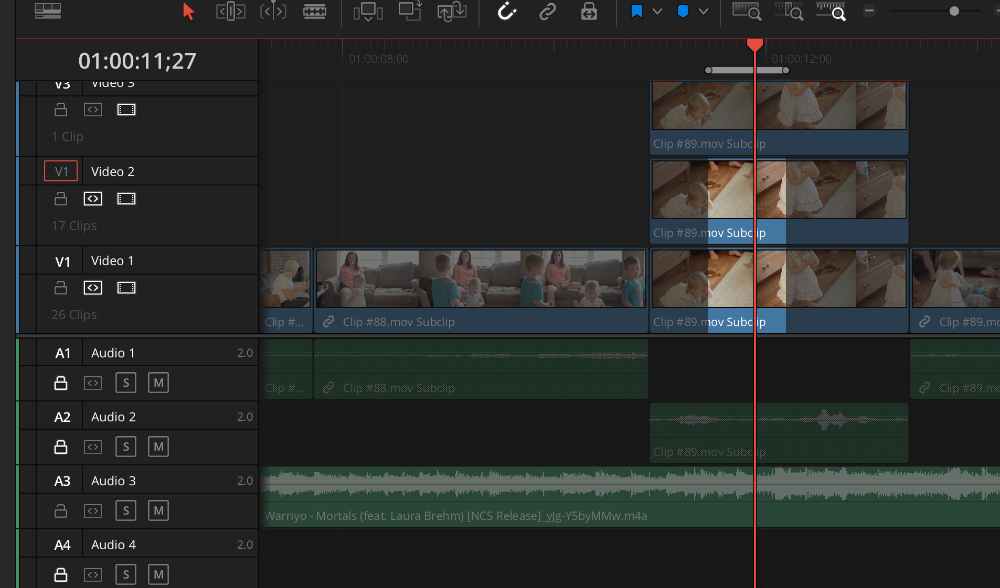The width and height of the screenshot is (1000, 588).
Task: Toggle auto track selector on Video 3
Action: tap(93, 110)
